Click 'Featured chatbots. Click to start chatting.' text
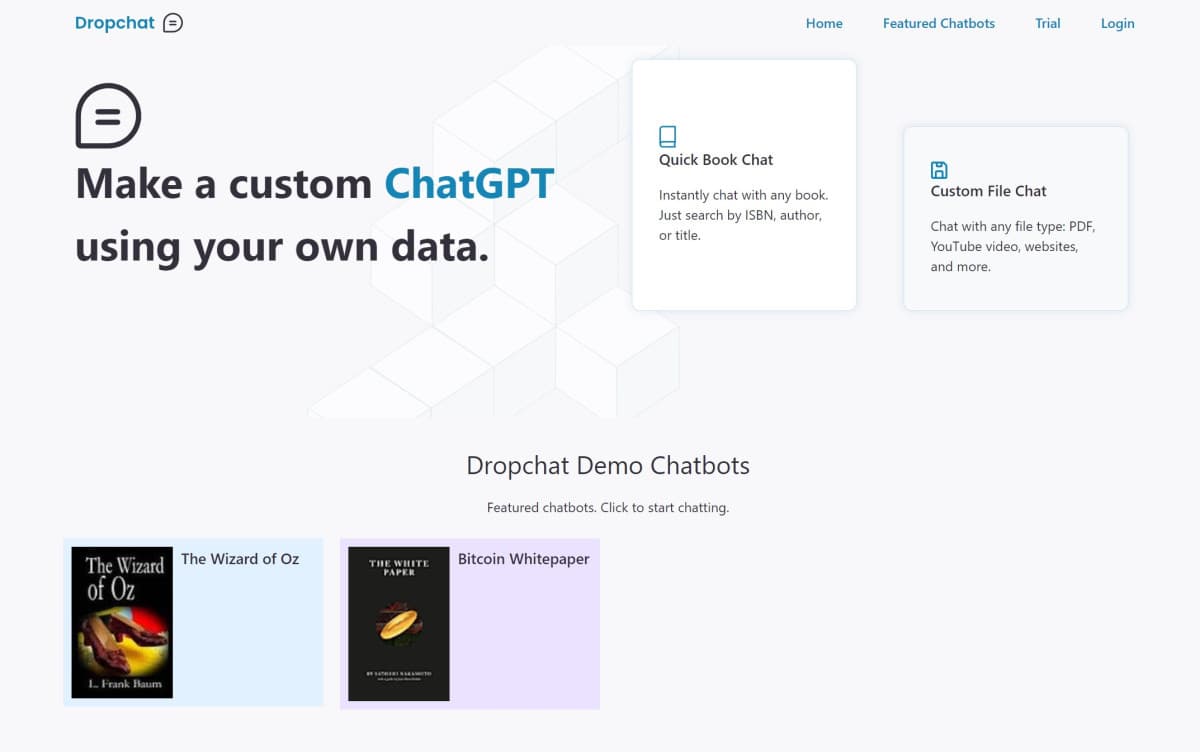The width and height of the screenshot is (1200, 752). (x=608, y=508)
